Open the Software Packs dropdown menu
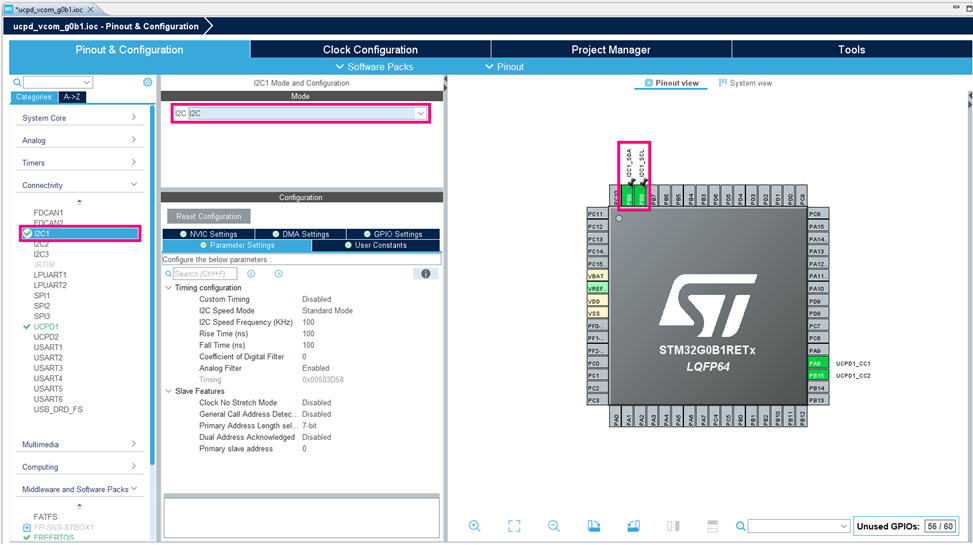 [x=374, y=66]
